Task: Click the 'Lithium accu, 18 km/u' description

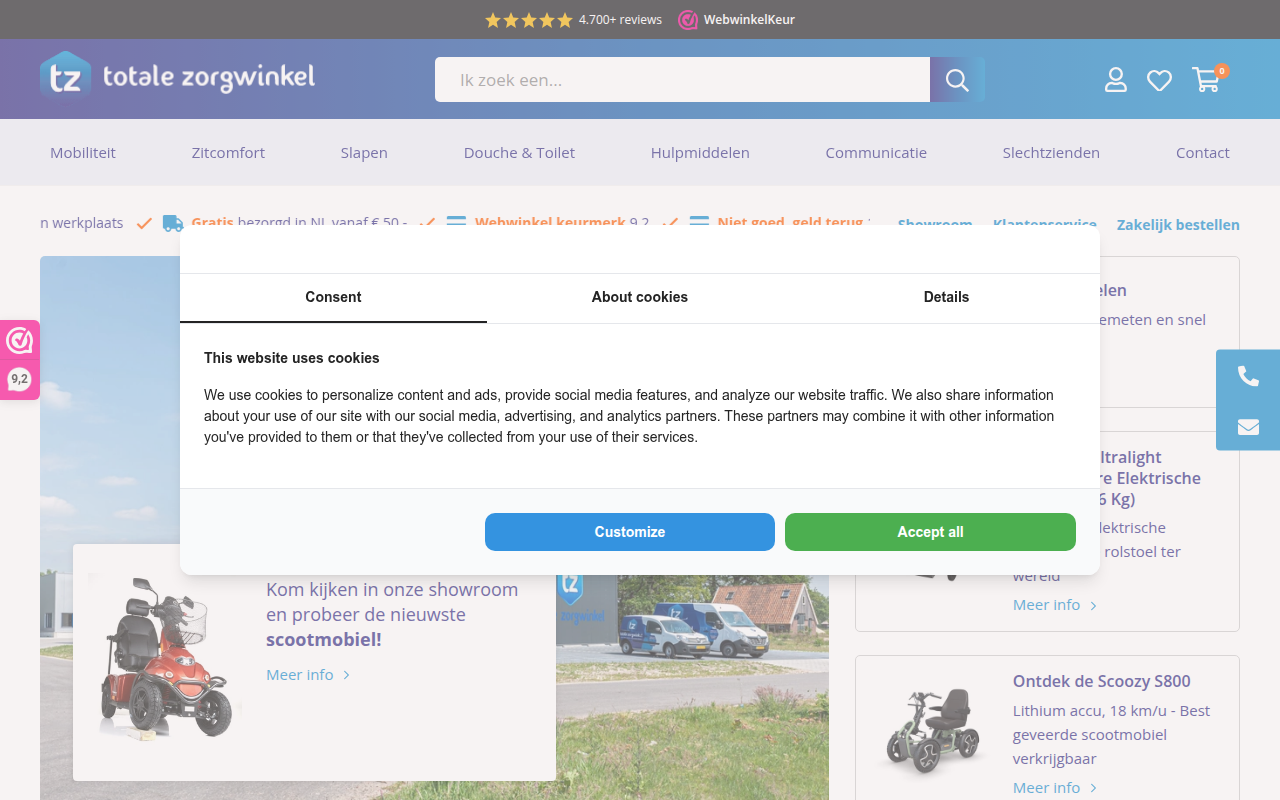Action: pyautogui.click(x=1111, y=735)
